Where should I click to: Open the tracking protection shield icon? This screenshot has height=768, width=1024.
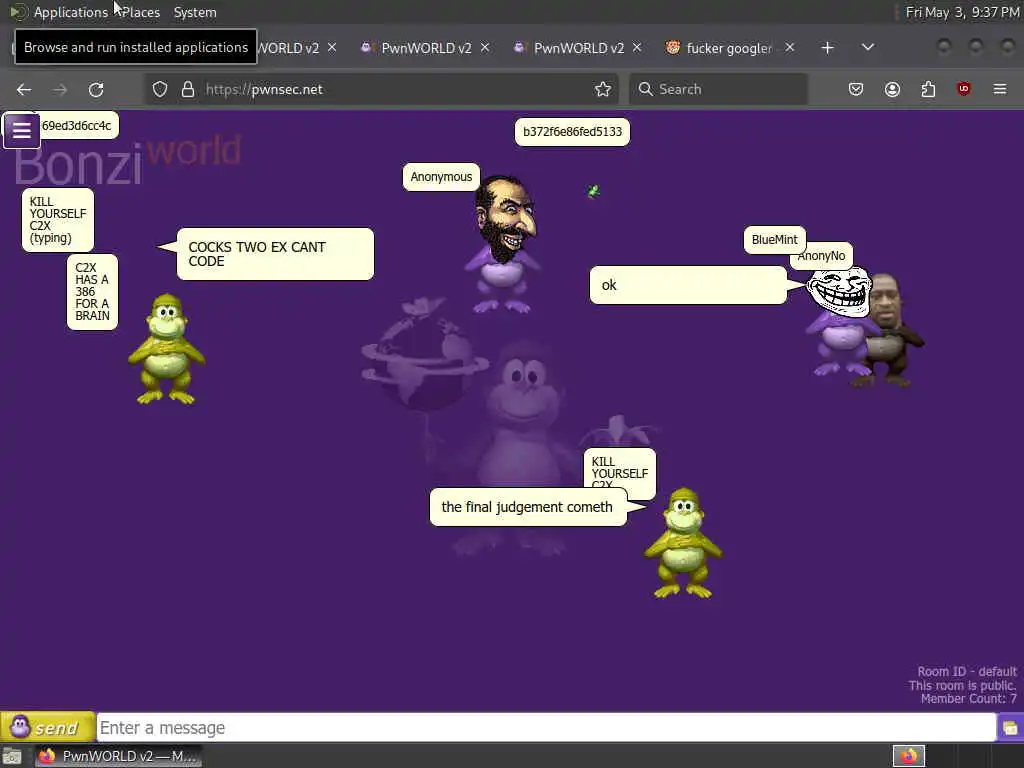(160, 89)
